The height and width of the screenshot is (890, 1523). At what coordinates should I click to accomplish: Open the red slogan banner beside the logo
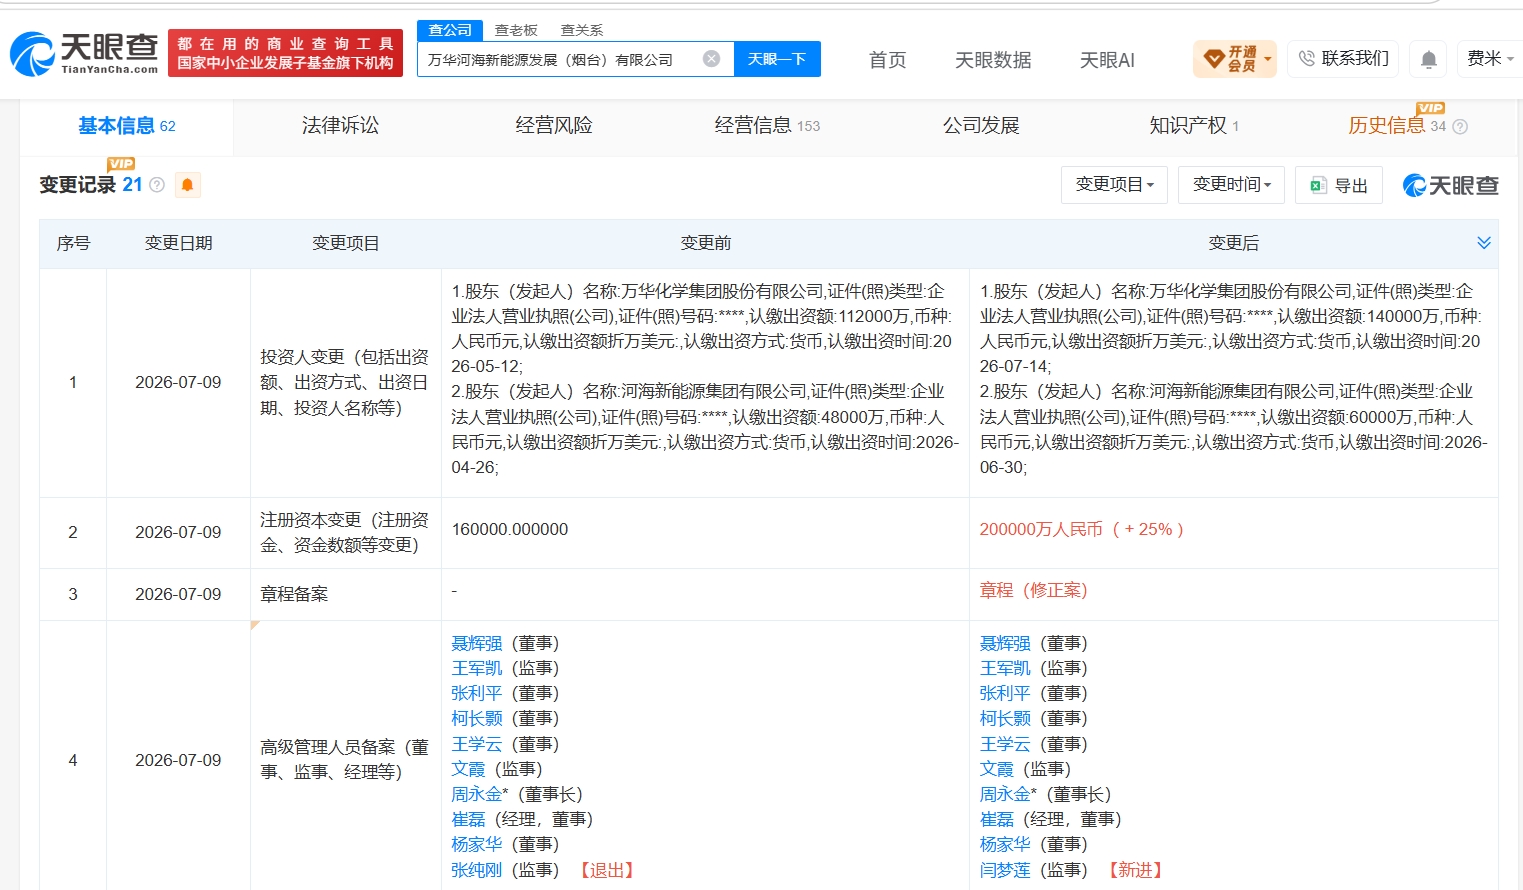coord(285,53)
